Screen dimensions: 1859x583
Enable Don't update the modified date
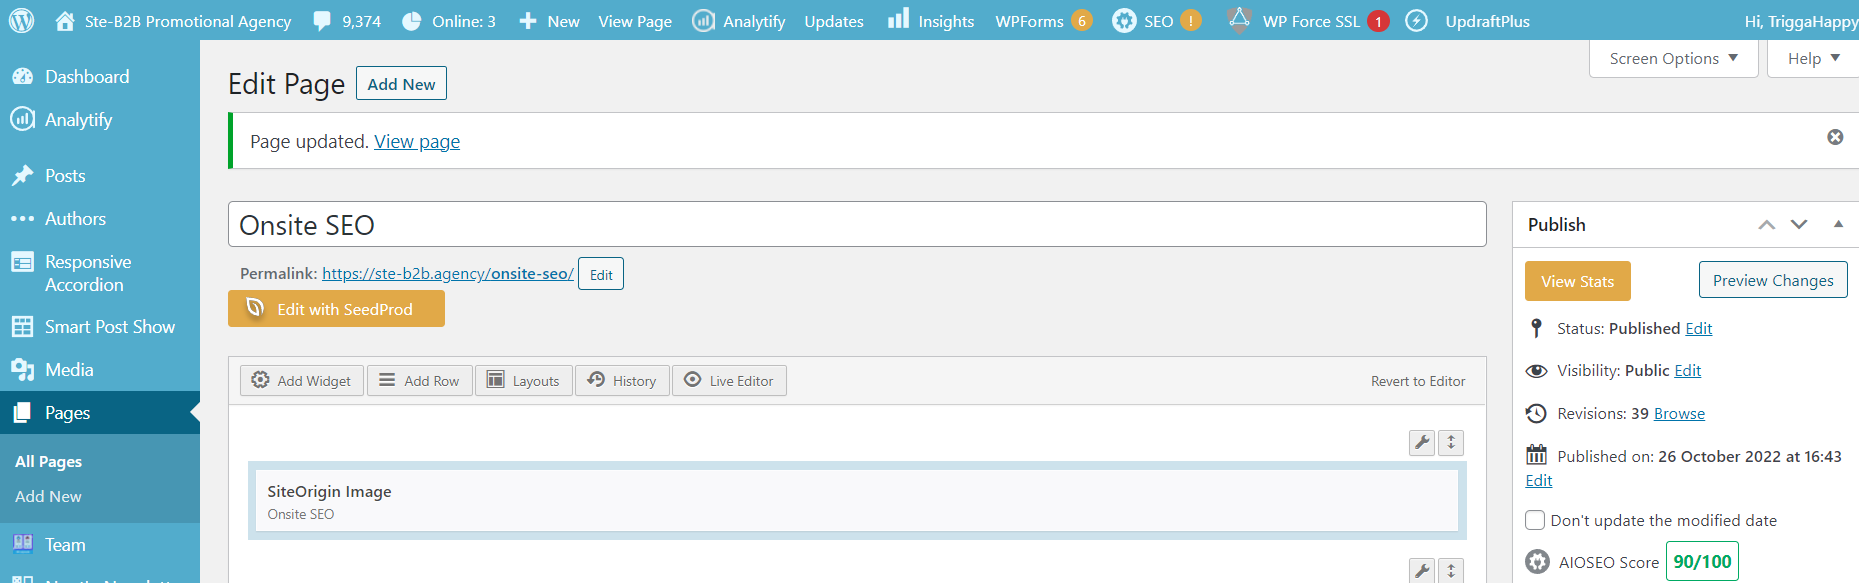click(1535, 520)
